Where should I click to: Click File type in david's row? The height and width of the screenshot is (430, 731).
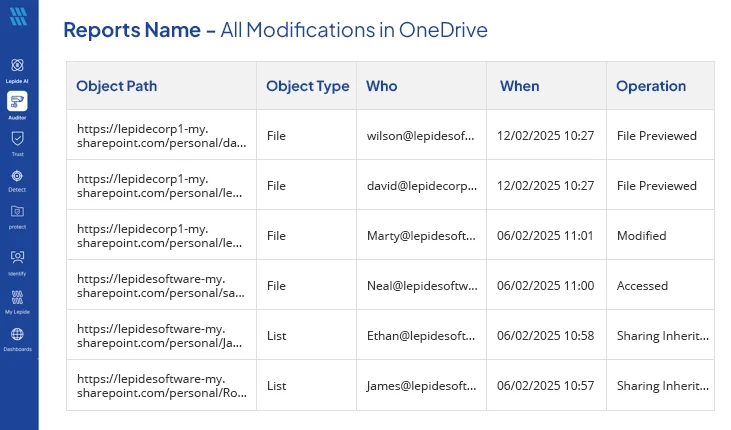(276, 186)
